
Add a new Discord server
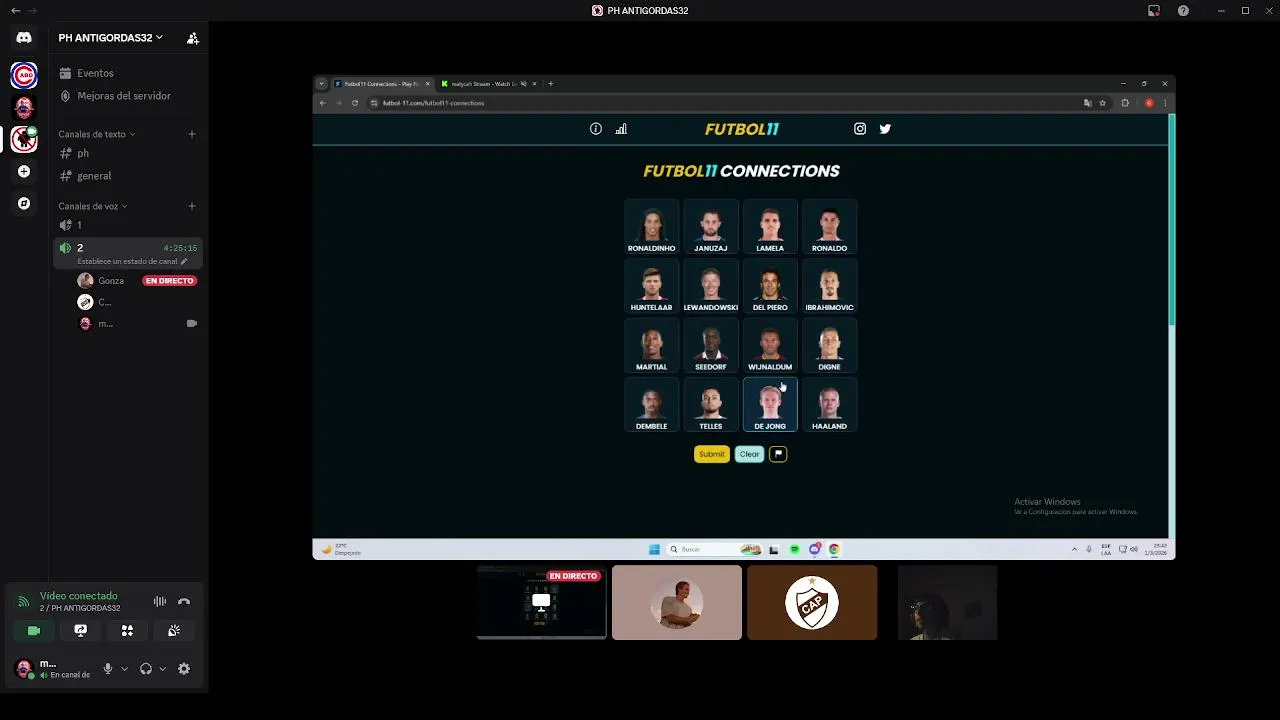[24, 171]
